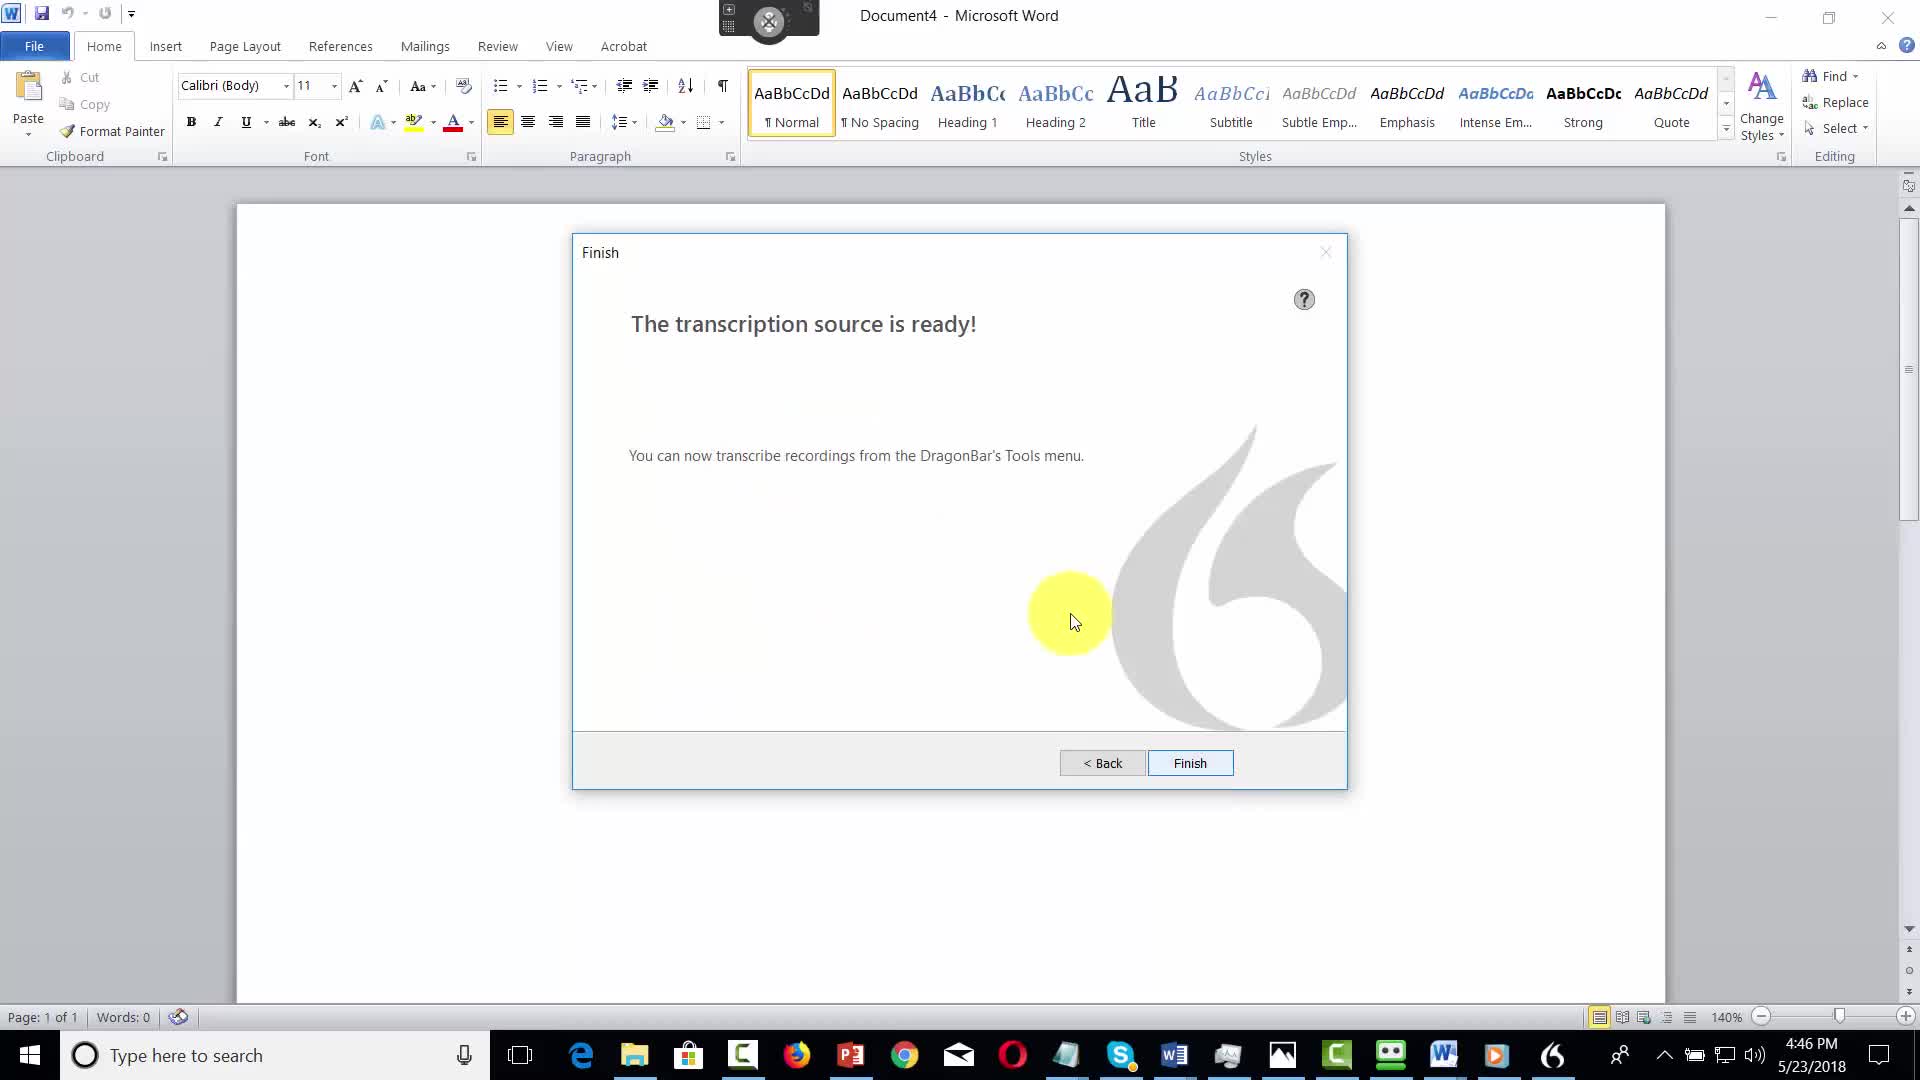Click the zoom slider handle
Screen dimensions: 1920x1080
click(x=1838, y=1016)
